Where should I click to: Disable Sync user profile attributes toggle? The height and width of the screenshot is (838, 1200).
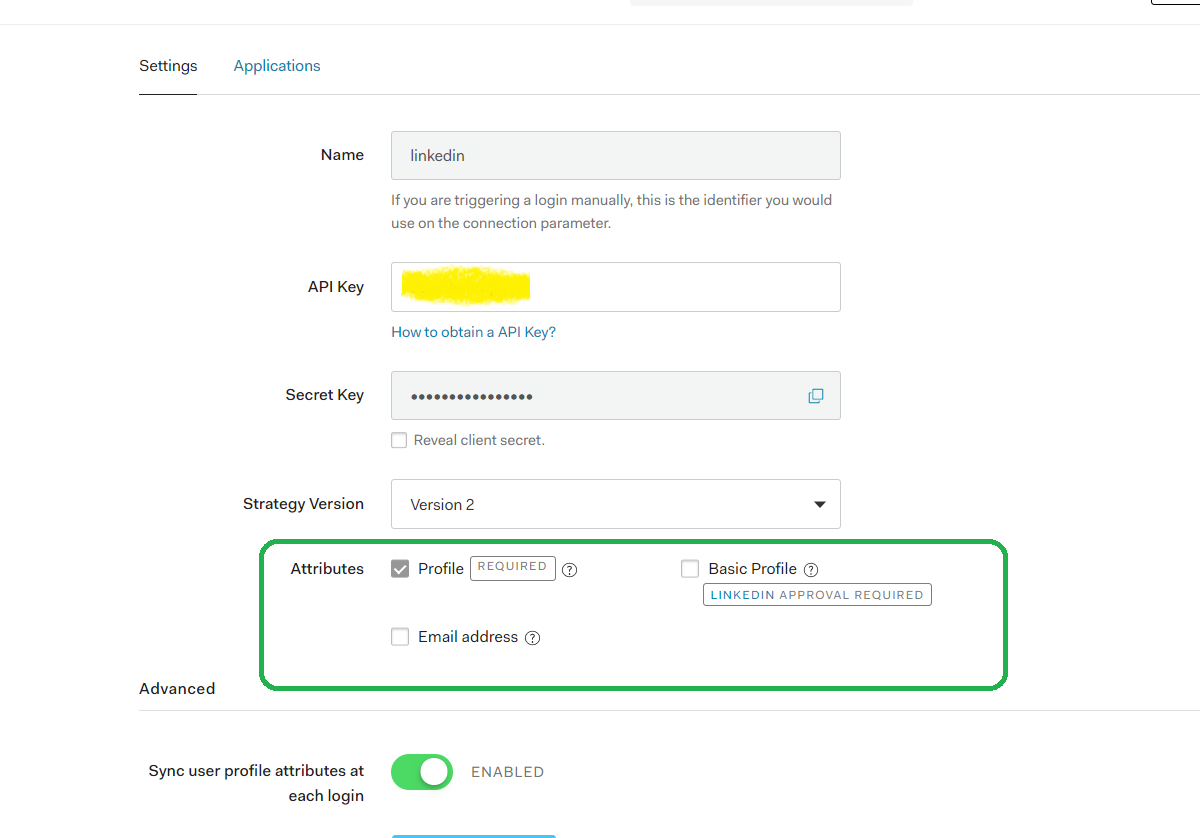(421, 771)
